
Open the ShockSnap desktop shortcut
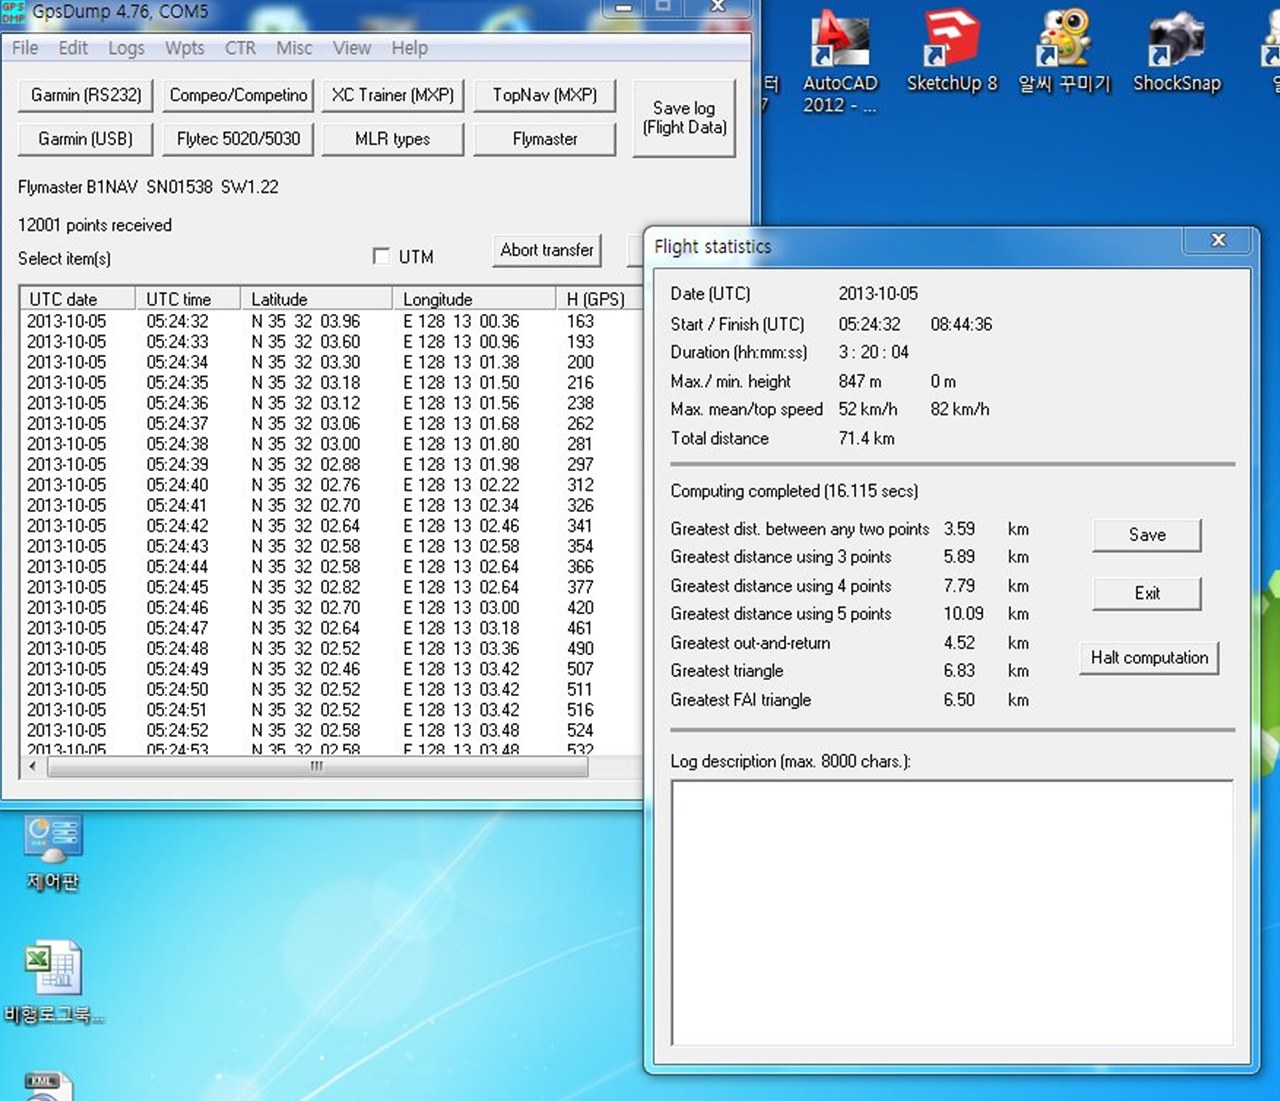(1176, 52)
